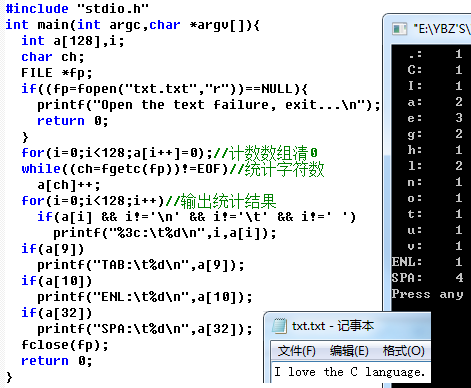
Task: Click the '#include "stdio.h"' line
Action: click(x=77, y=9)
